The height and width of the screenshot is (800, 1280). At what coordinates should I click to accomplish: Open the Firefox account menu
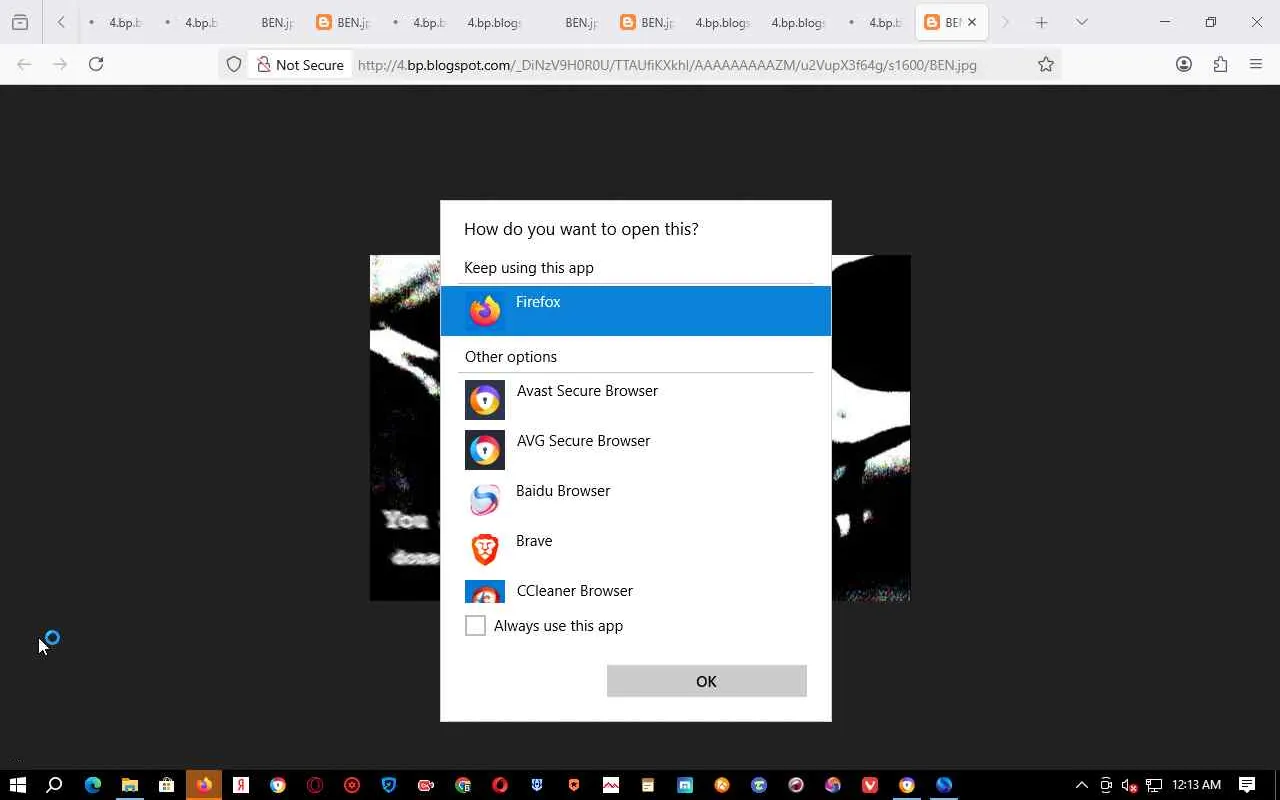pyautogui.click(x=1184, y=64)
